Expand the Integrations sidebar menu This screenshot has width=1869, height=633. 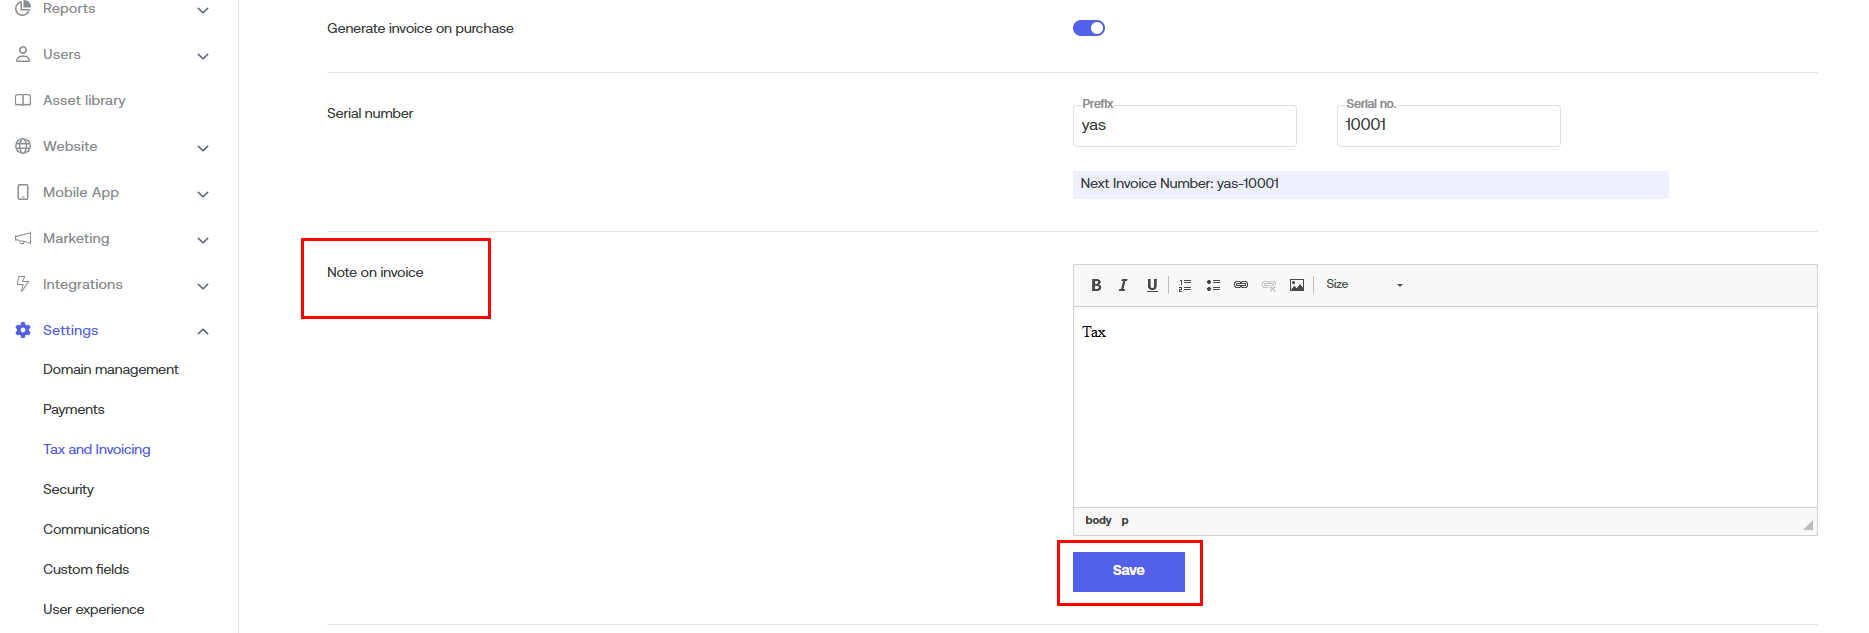tap(203, 285)
